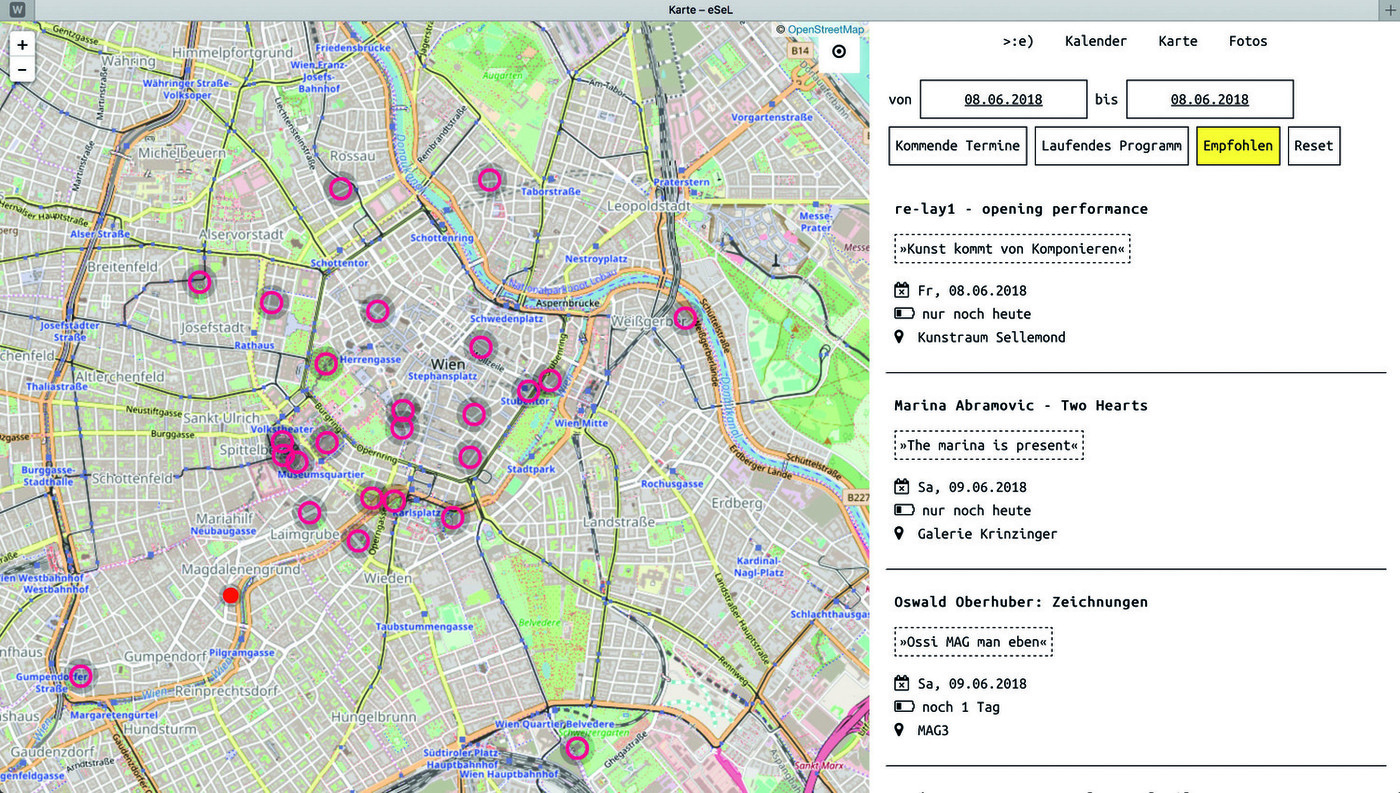1400x793 pixels.
Task: Select the pink marker in Laimgrube
Action: (309, 513)
